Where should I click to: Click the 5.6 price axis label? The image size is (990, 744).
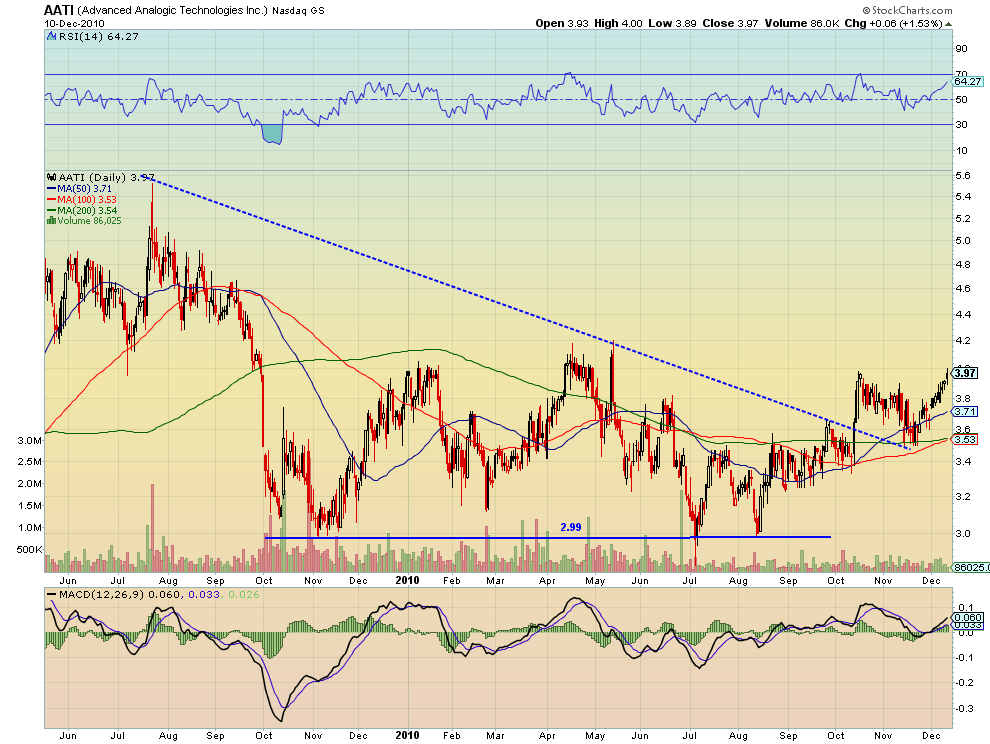click(963, 176)
